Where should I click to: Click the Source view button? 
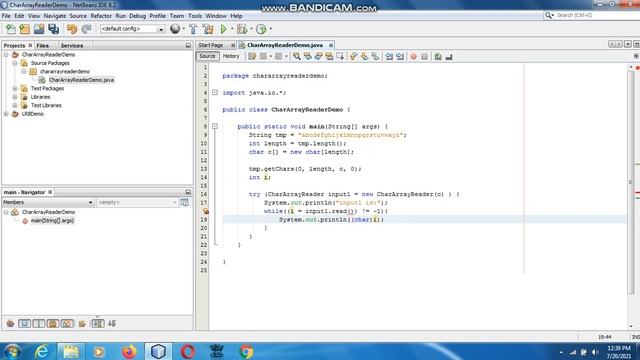coord(207,56)
